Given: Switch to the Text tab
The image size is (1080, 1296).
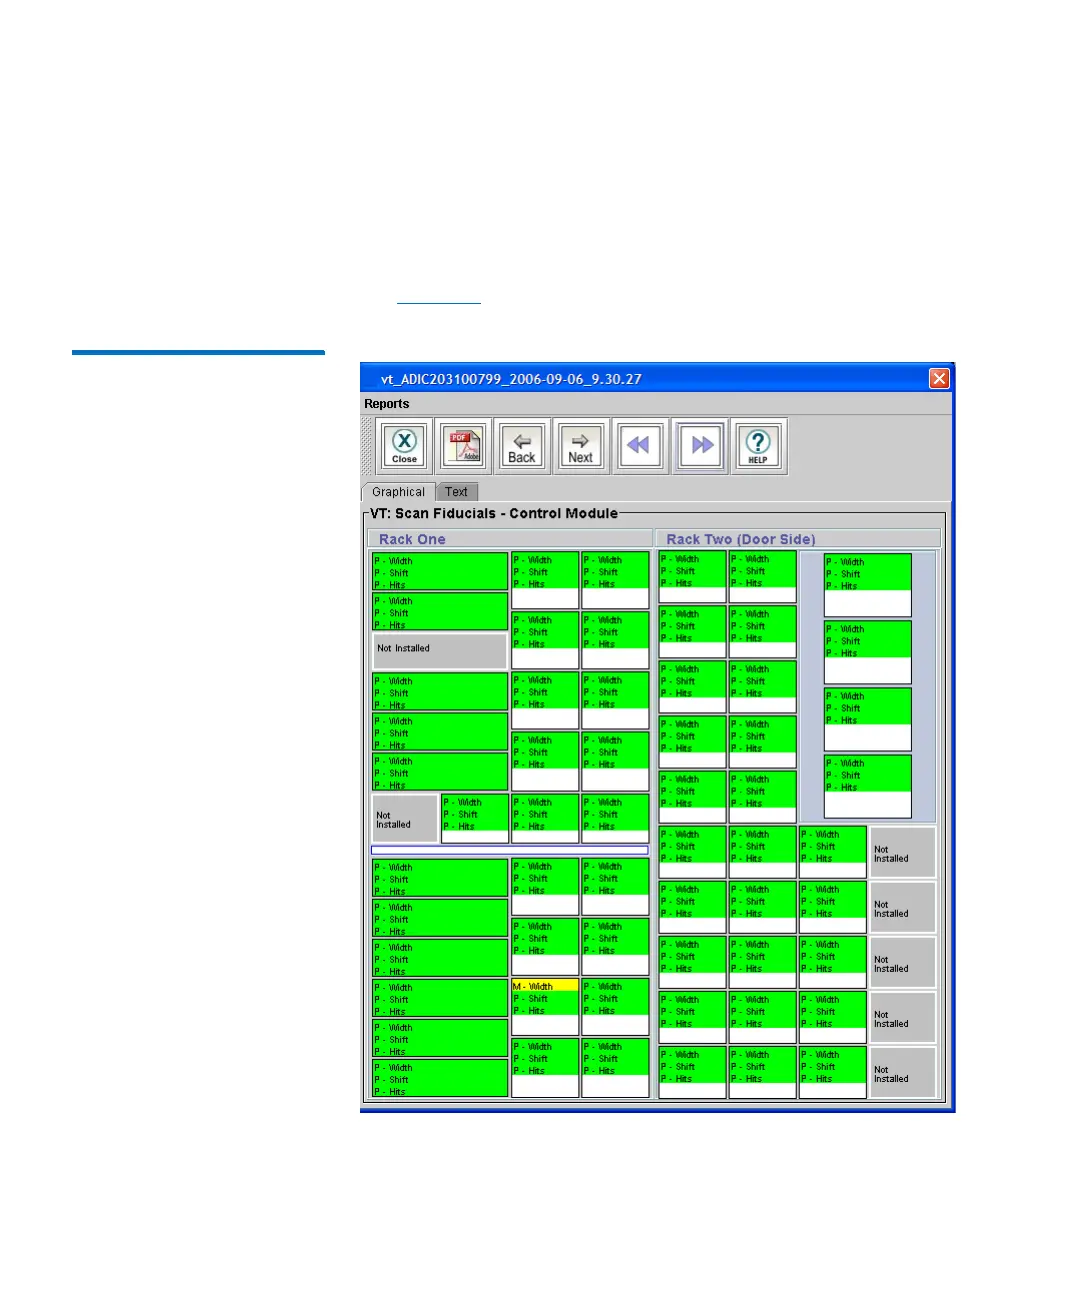Looking at the screenshot, I should [x=456, y=492].
